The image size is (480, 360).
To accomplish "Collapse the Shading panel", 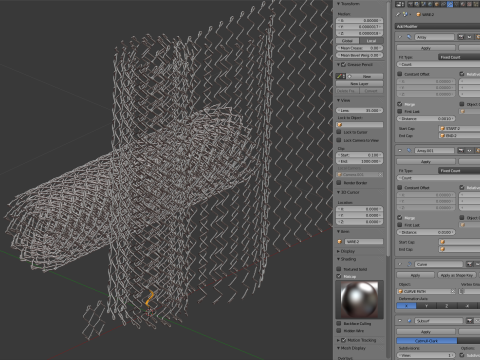I will (x=339, y=259).
